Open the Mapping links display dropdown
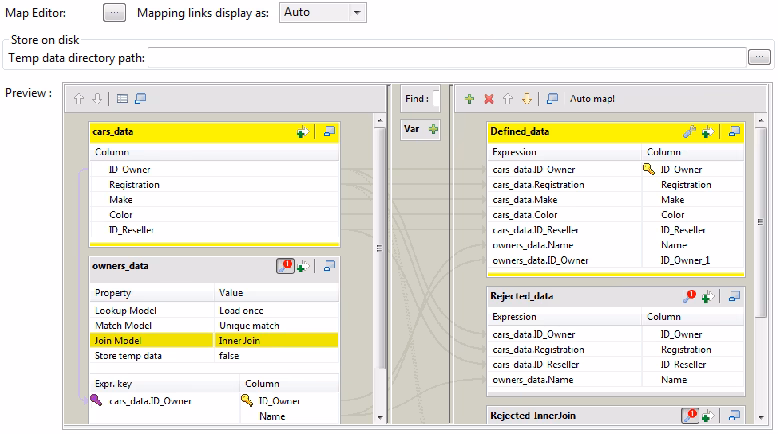 (323, 12)
